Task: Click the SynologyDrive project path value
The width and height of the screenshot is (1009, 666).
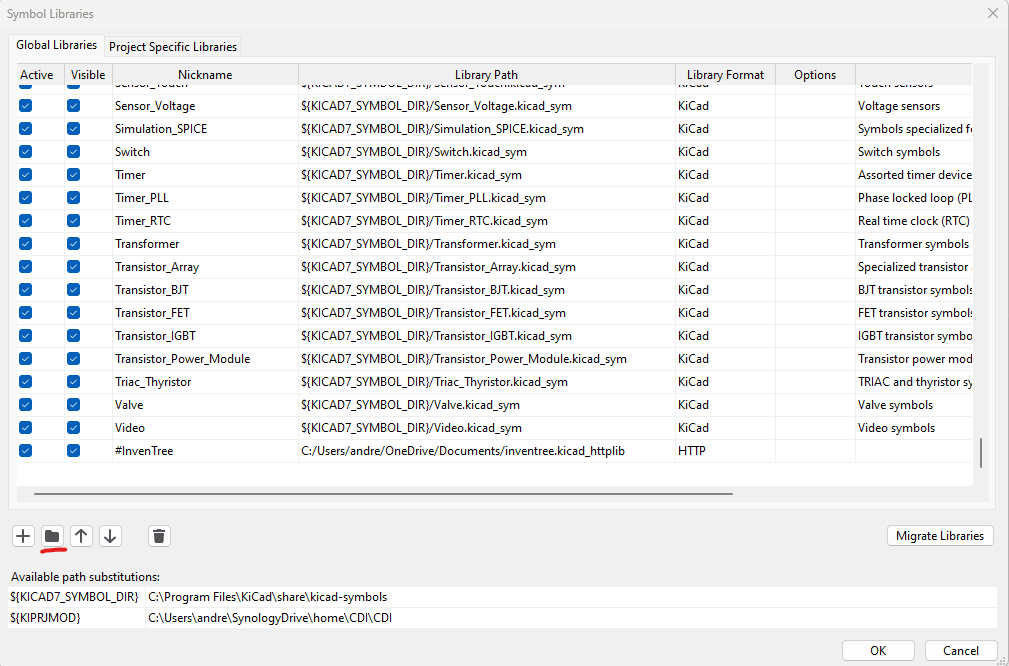Action: pos(571,618)
